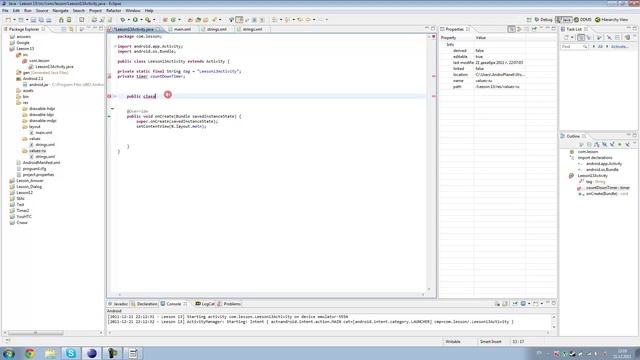Click the Open Perspective icon
The width and height of the screenshot is (640, 360).
pos(529,20)
